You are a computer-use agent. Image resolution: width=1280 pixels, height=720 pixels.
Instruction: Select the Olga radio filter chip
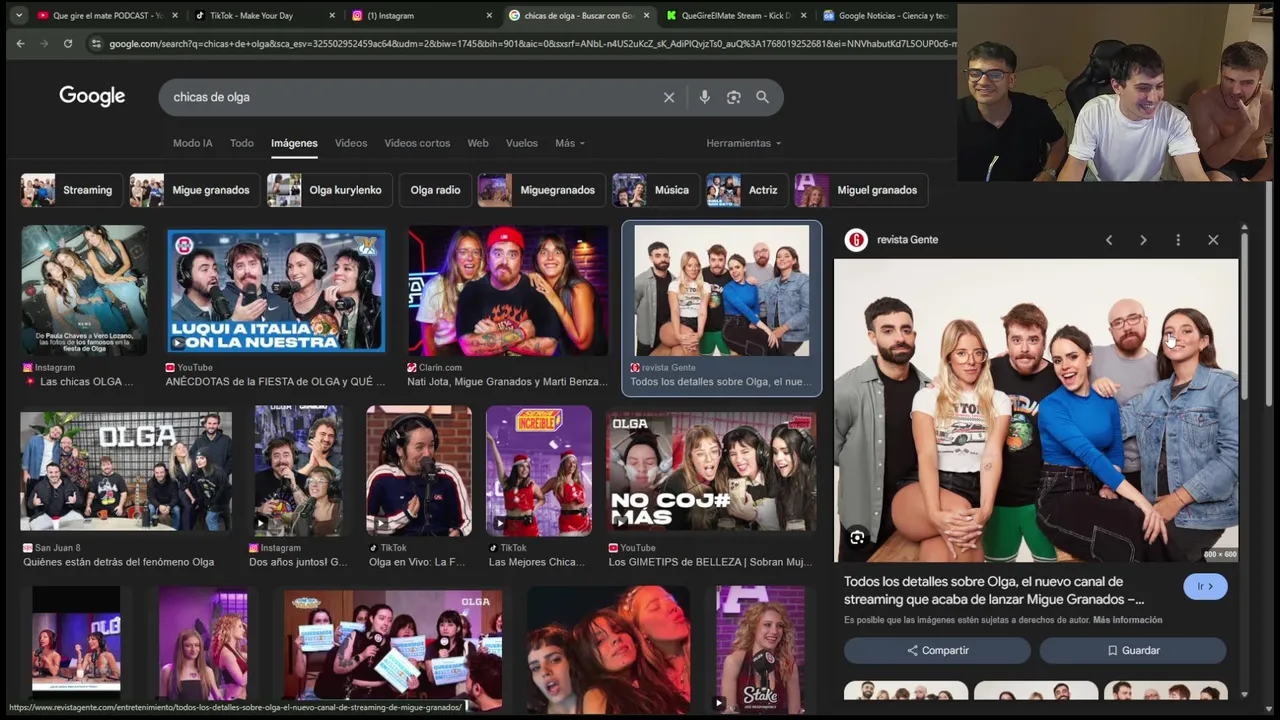point(435,190)
